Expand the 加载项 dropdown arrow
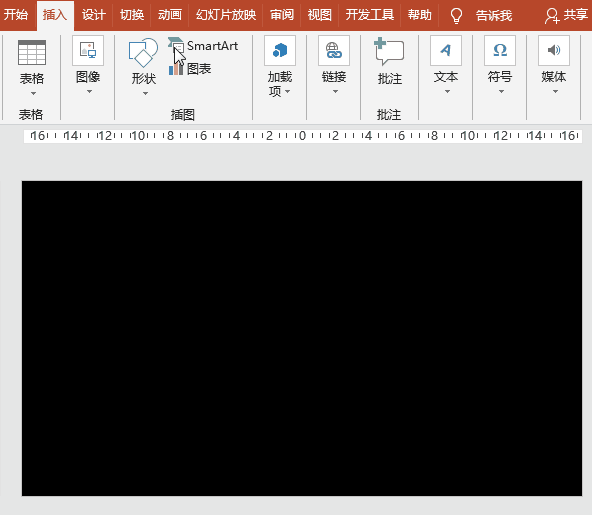592x515 pixels. [x=288, y=91]
